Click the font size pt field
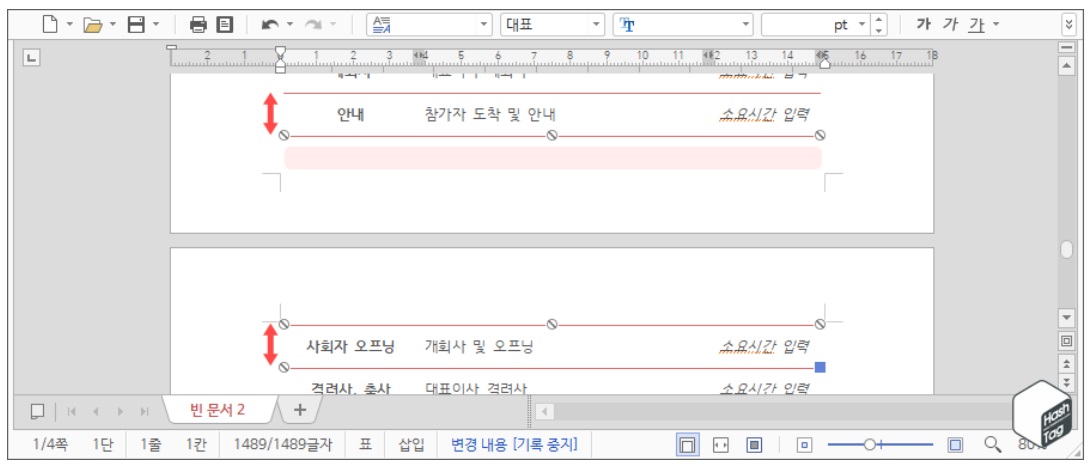This screenshot has height=466, width=1090. pyautogui.click(x=806, y=25)
